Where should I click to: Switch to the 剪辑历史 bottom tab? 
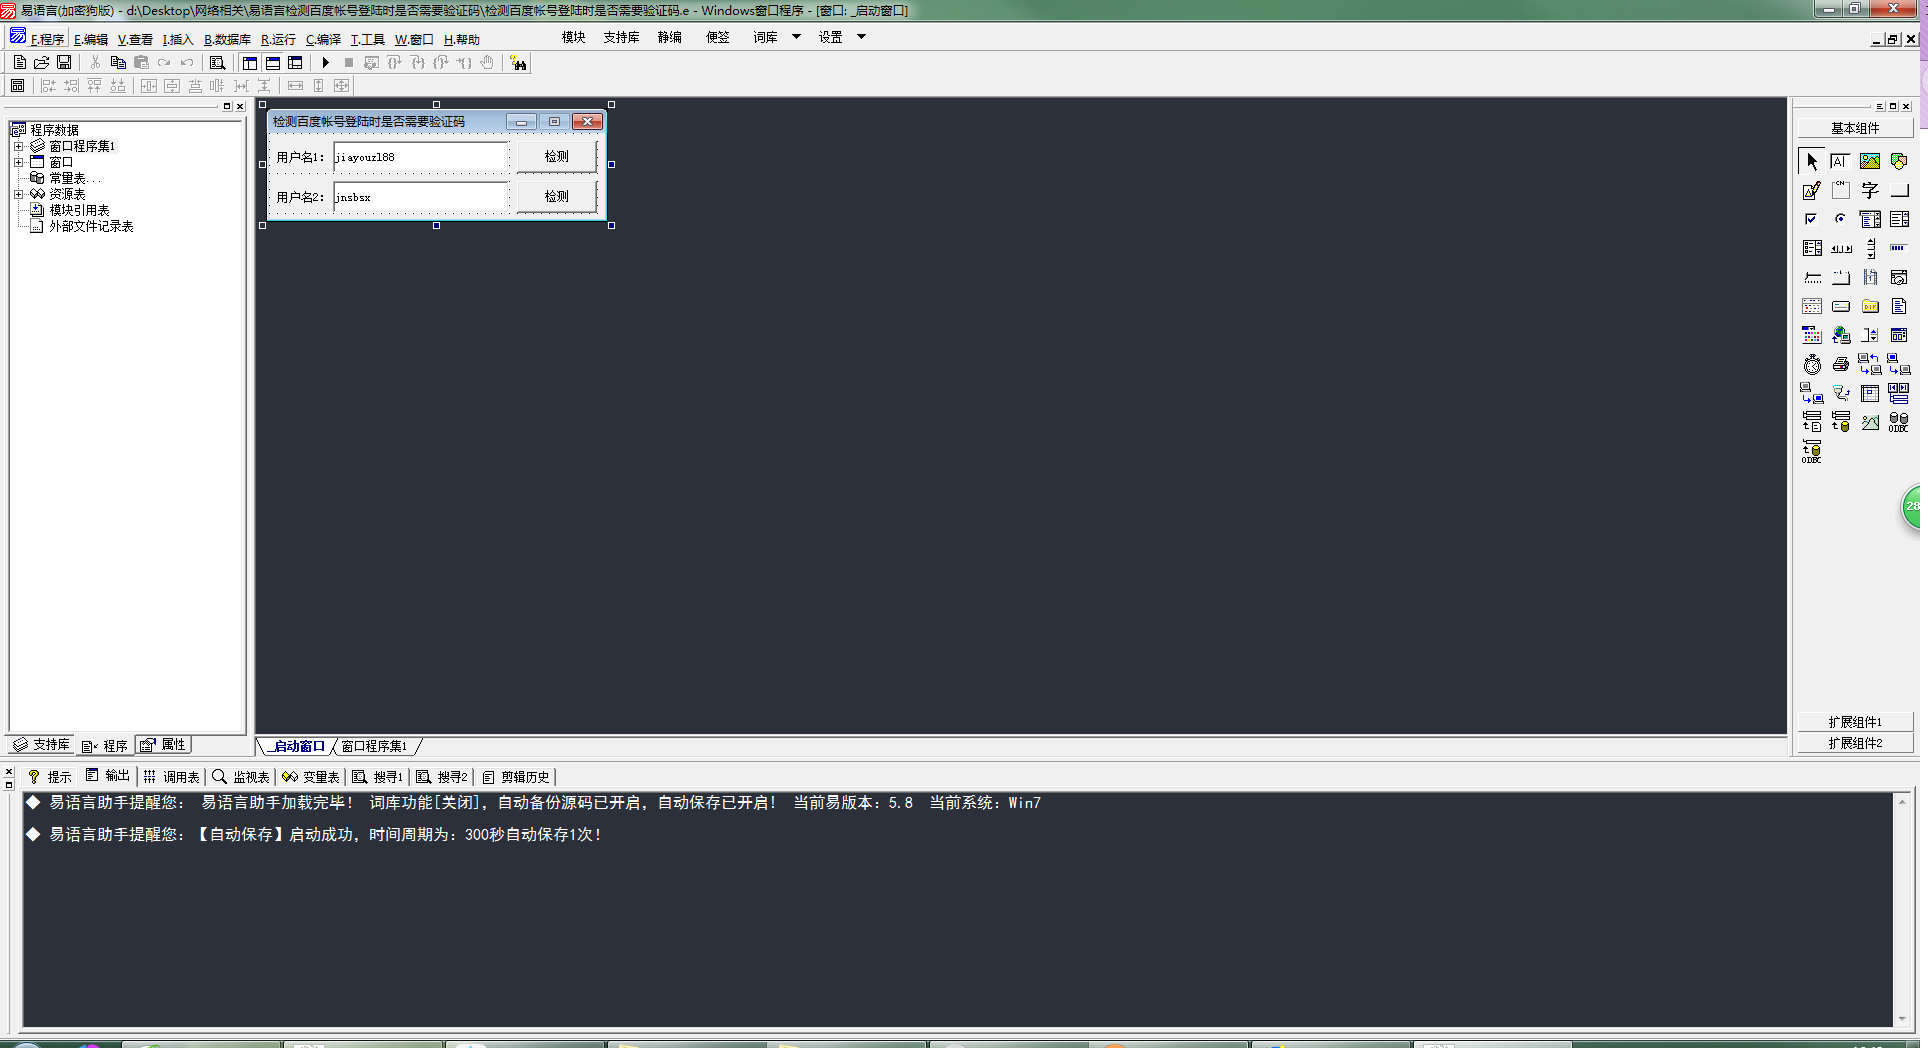[x=516, y=776]
